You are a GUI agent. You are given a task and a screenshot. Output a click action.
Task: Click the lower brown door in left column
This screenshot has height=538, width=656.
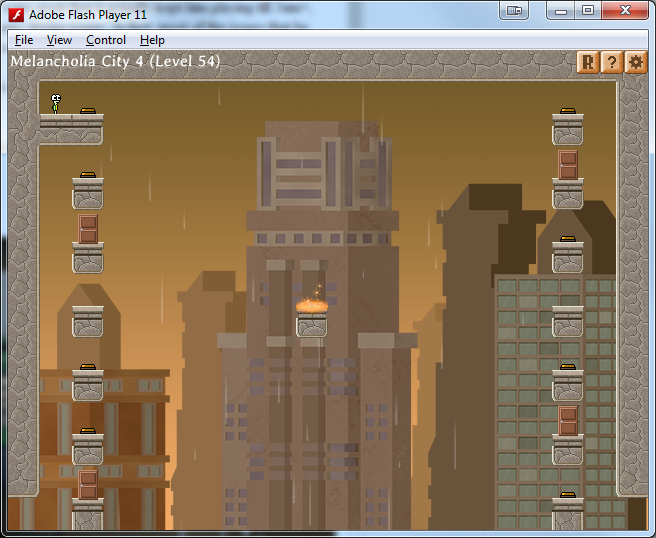tap(88, 484)
